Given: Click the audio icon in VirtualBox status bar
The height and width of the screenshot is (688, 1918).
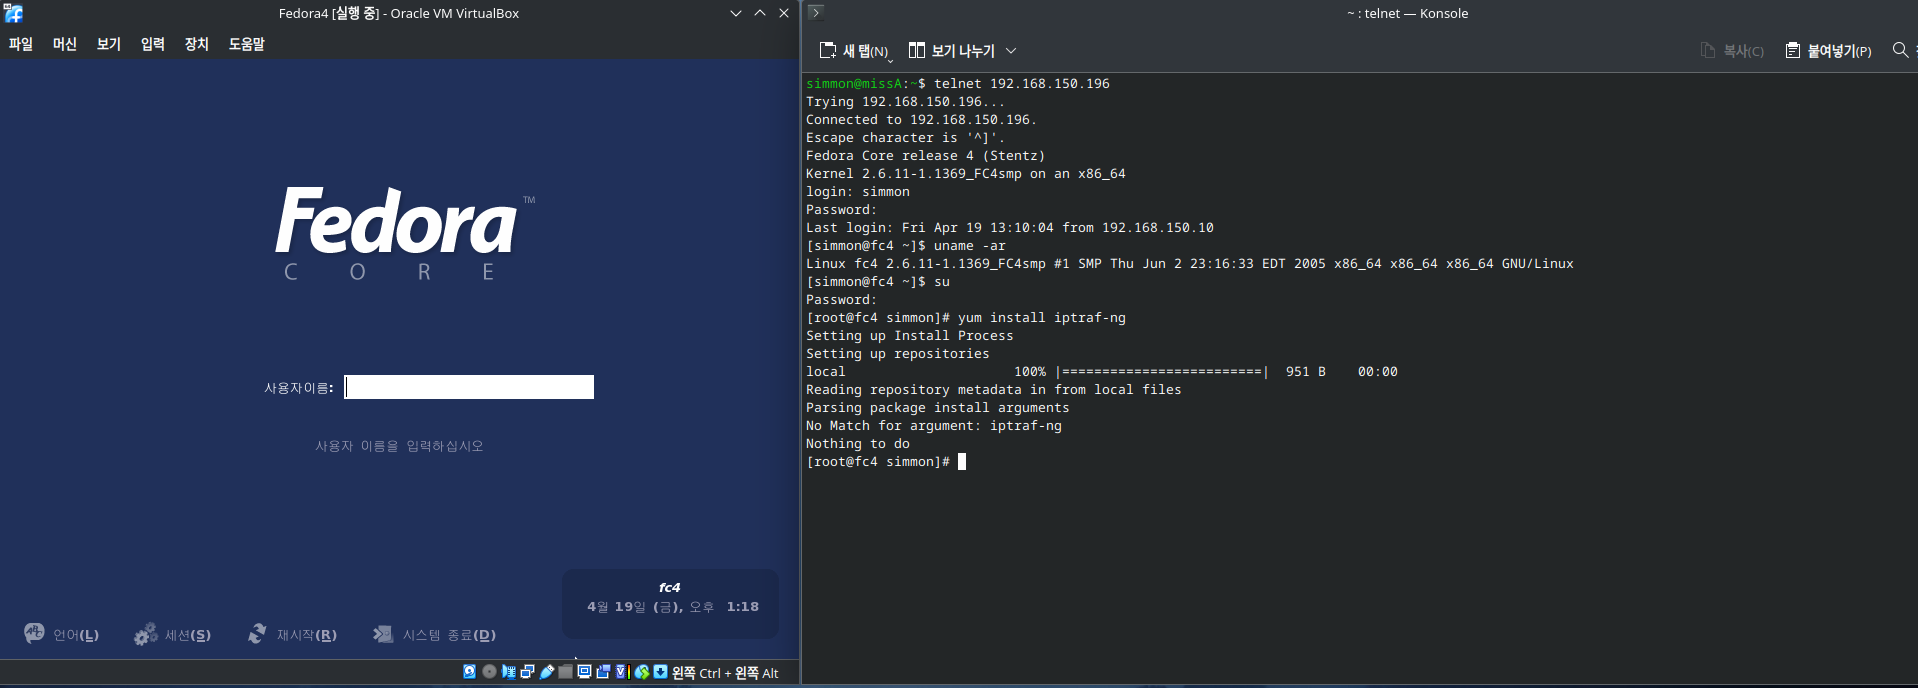Looking at the screenshot, I should pyautogui.click(x=508, y=672).
